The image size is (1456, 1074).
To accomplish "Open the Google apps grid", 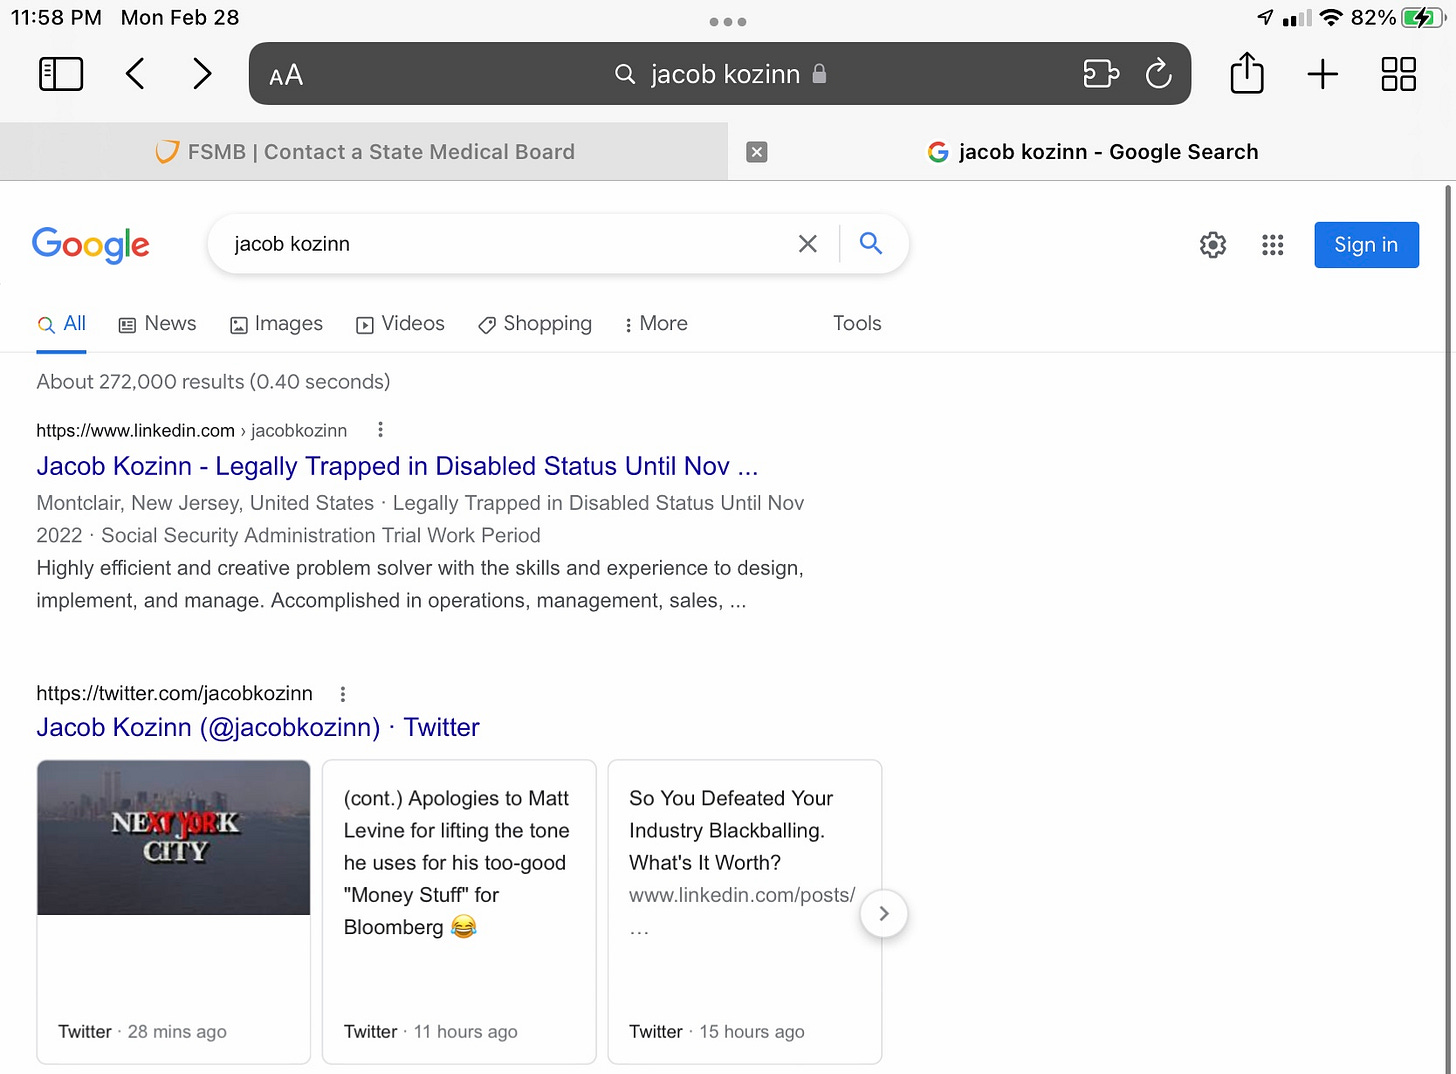I will pos(1272,245).
